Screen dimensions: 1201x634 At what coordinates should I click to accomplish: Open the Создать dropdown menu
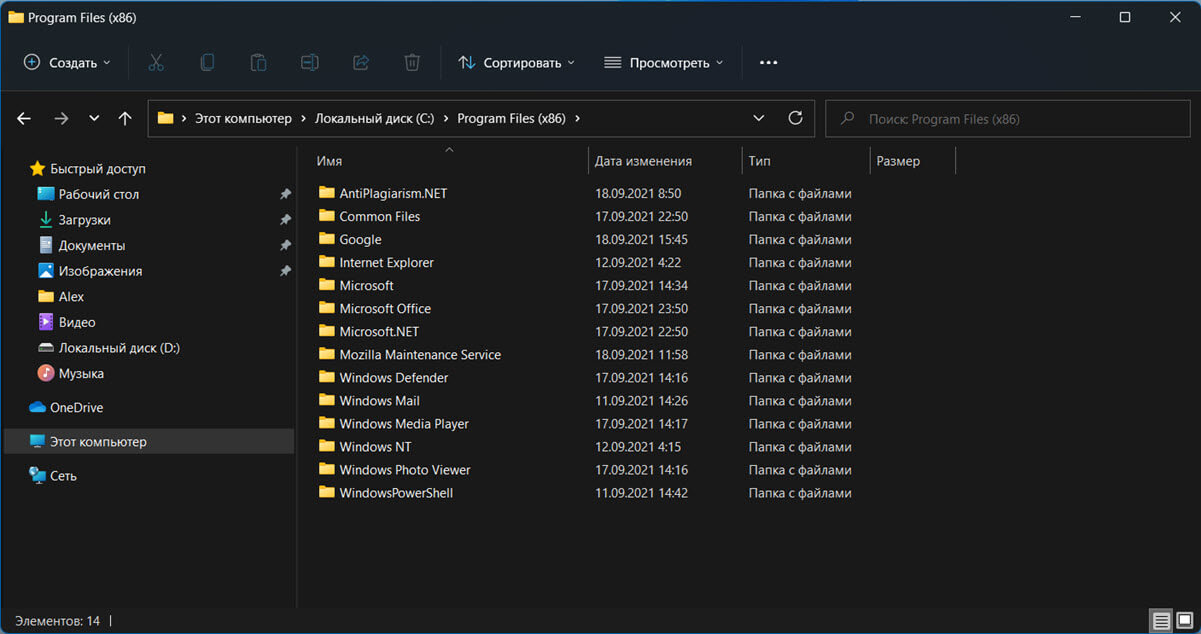[x=67, y=63]
